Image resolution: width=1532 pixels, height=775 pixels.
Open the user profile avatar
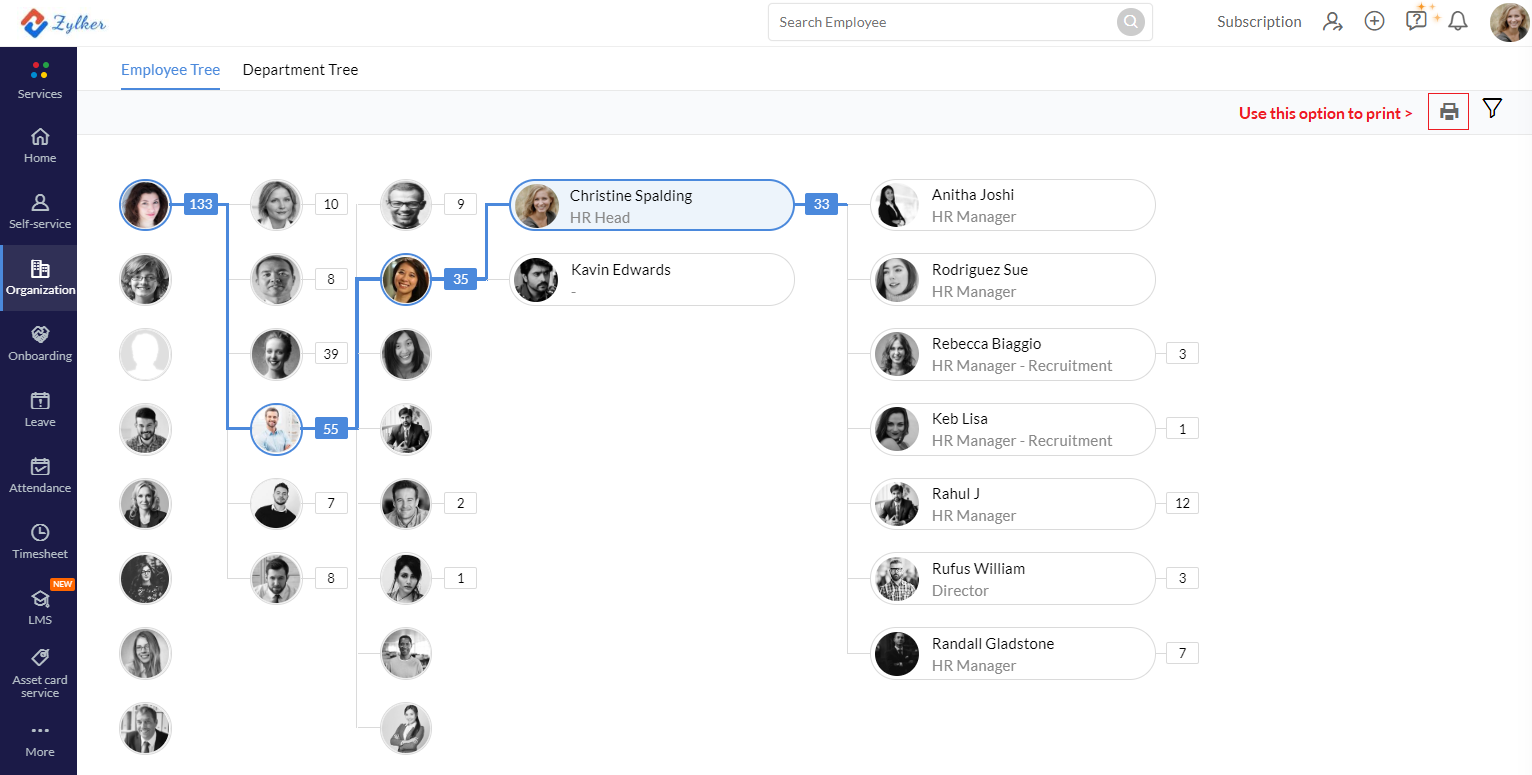click(1509, 22)
